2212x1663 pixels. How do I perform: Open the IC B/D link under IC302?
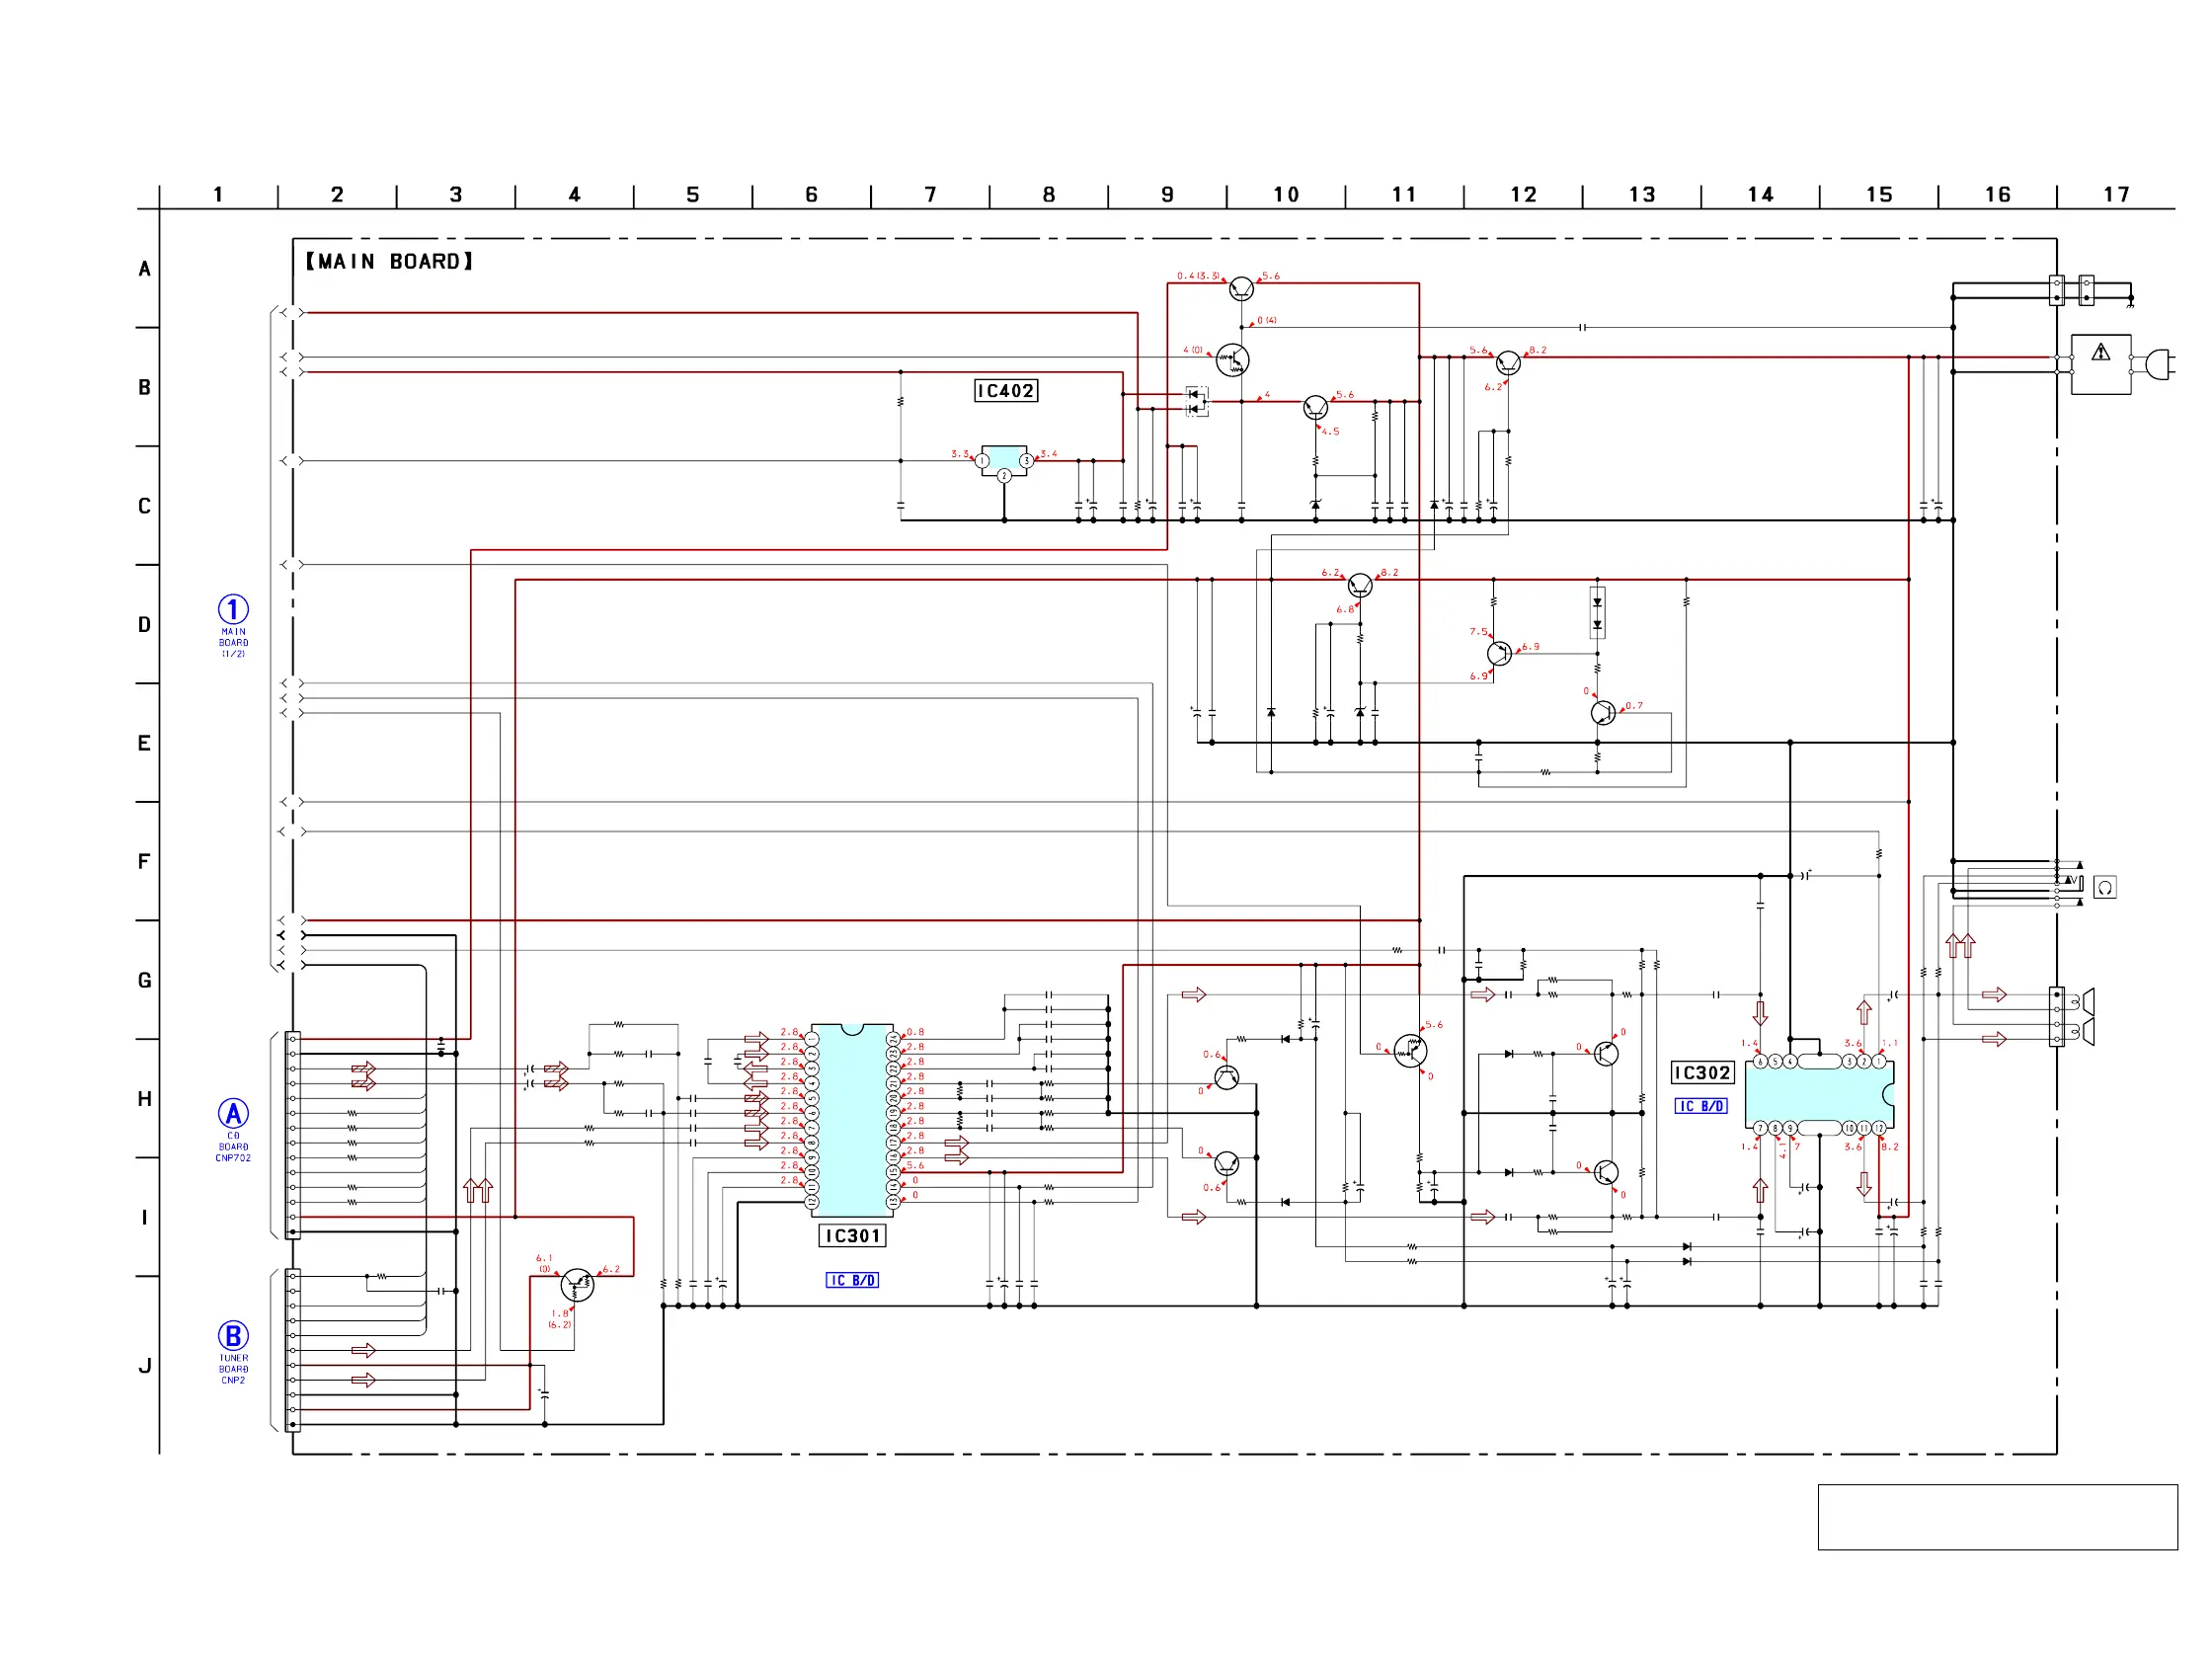[x=1701, y=1107]
